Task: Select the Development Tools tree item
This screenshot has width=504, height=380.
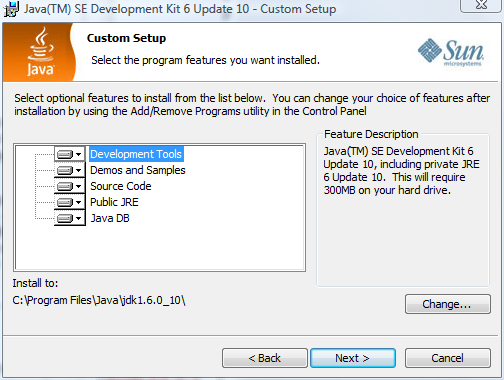Action: pyautogui.click(x=136, y=154)
